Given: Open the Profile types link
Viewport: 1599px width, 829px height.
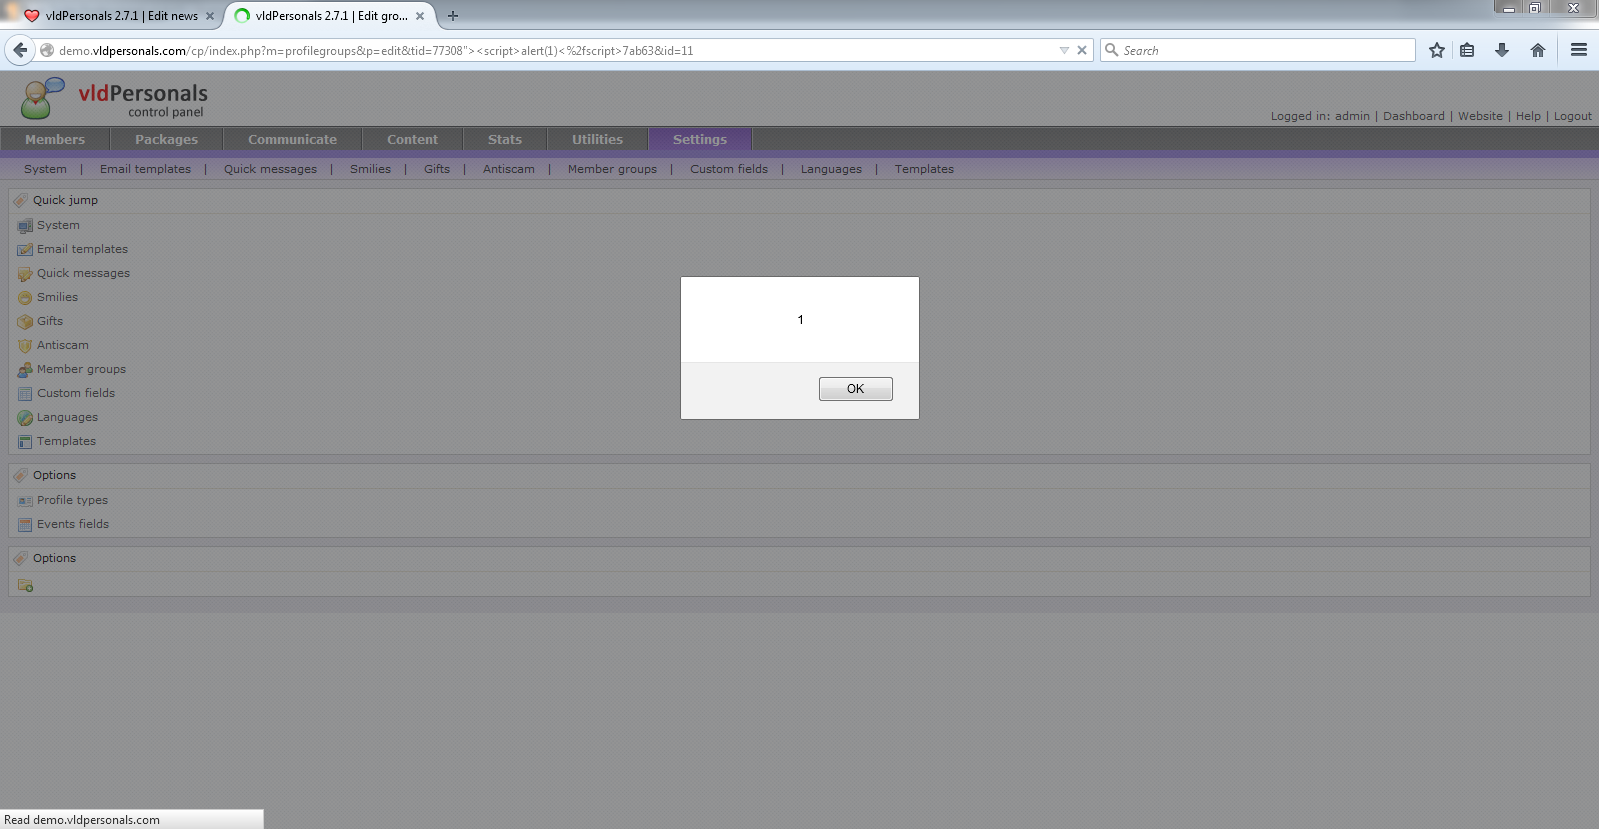Looking at the screenshot, I should [72, 500].
